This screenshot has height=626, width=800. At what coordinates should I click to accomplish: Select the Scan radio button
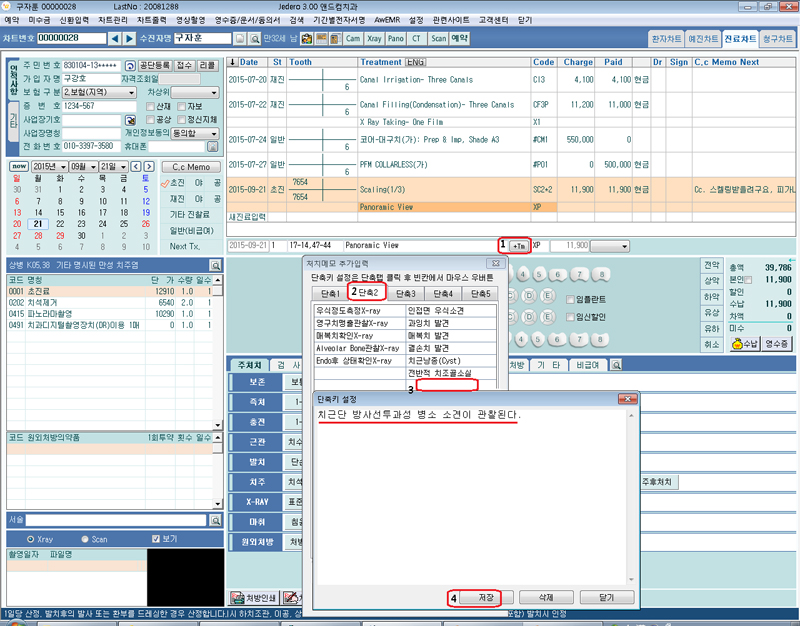84,538
